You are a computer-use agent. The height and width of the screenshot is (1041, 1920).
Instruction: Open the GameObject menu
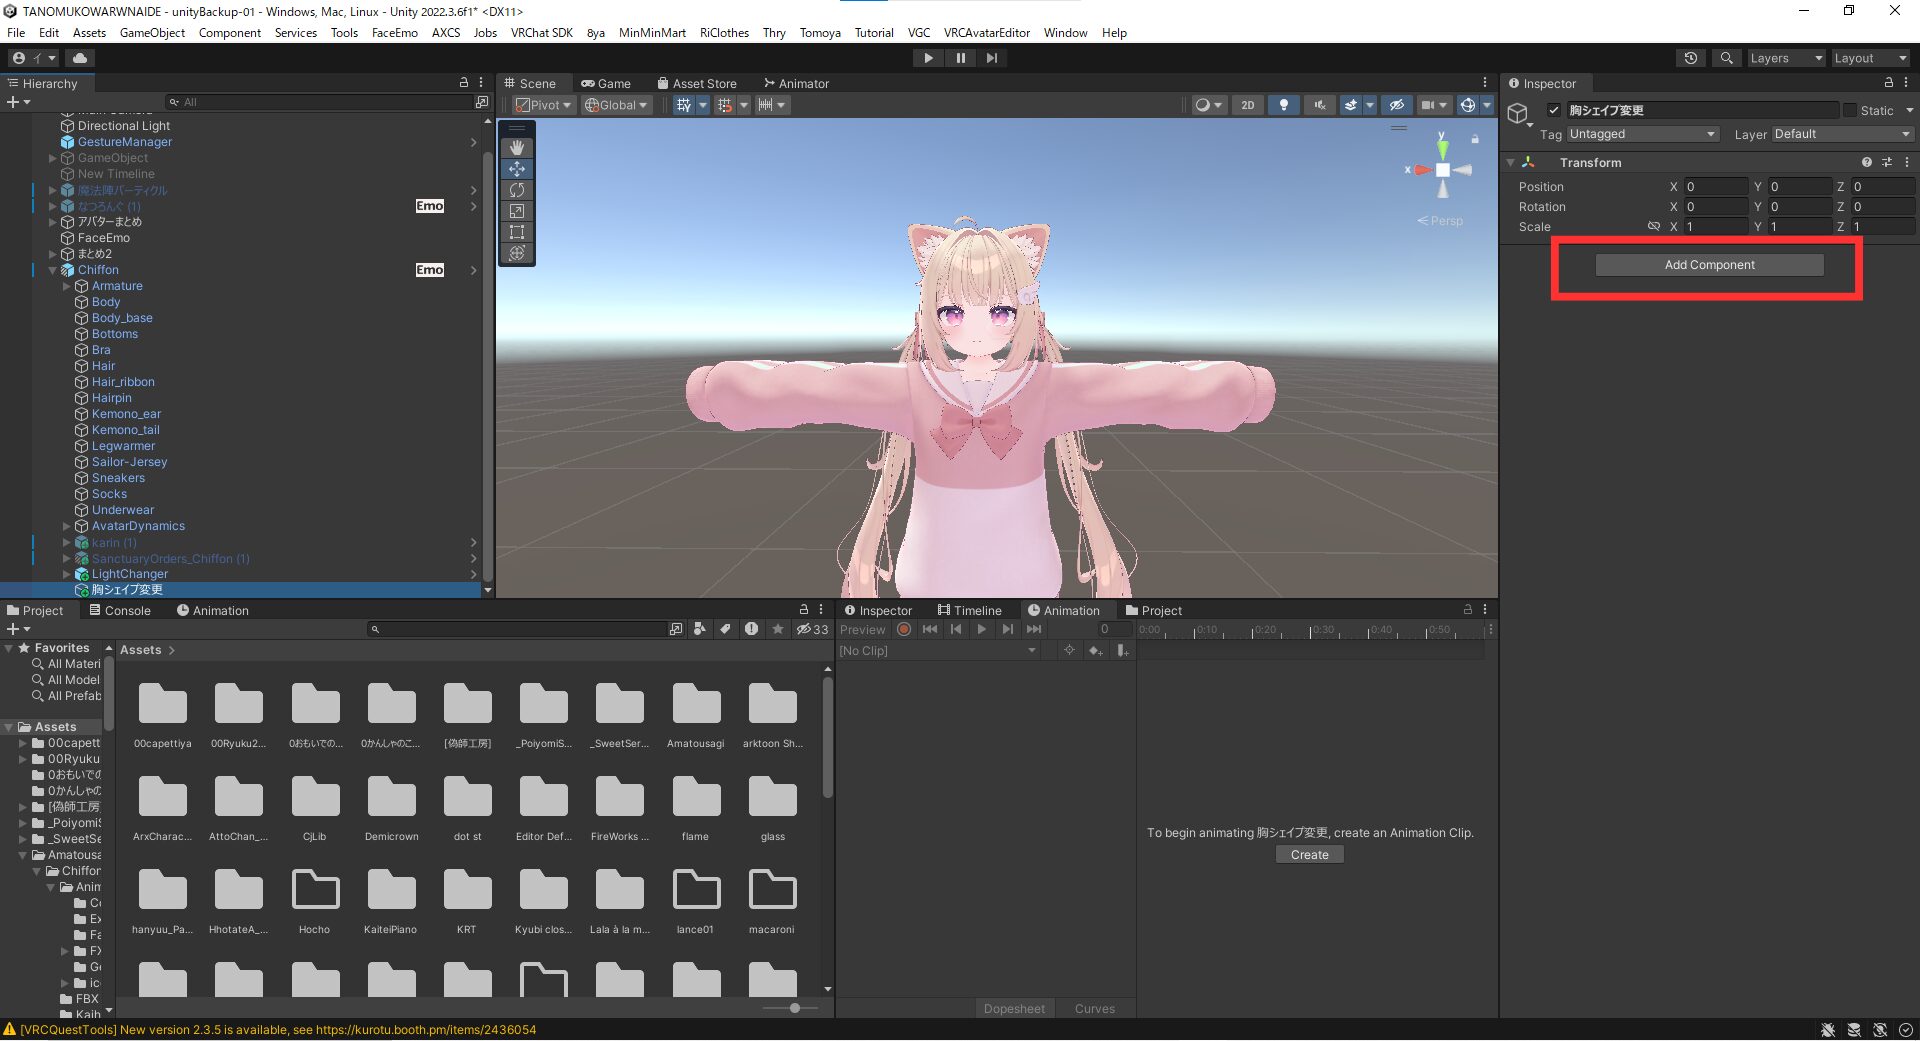tap(152, 32)
